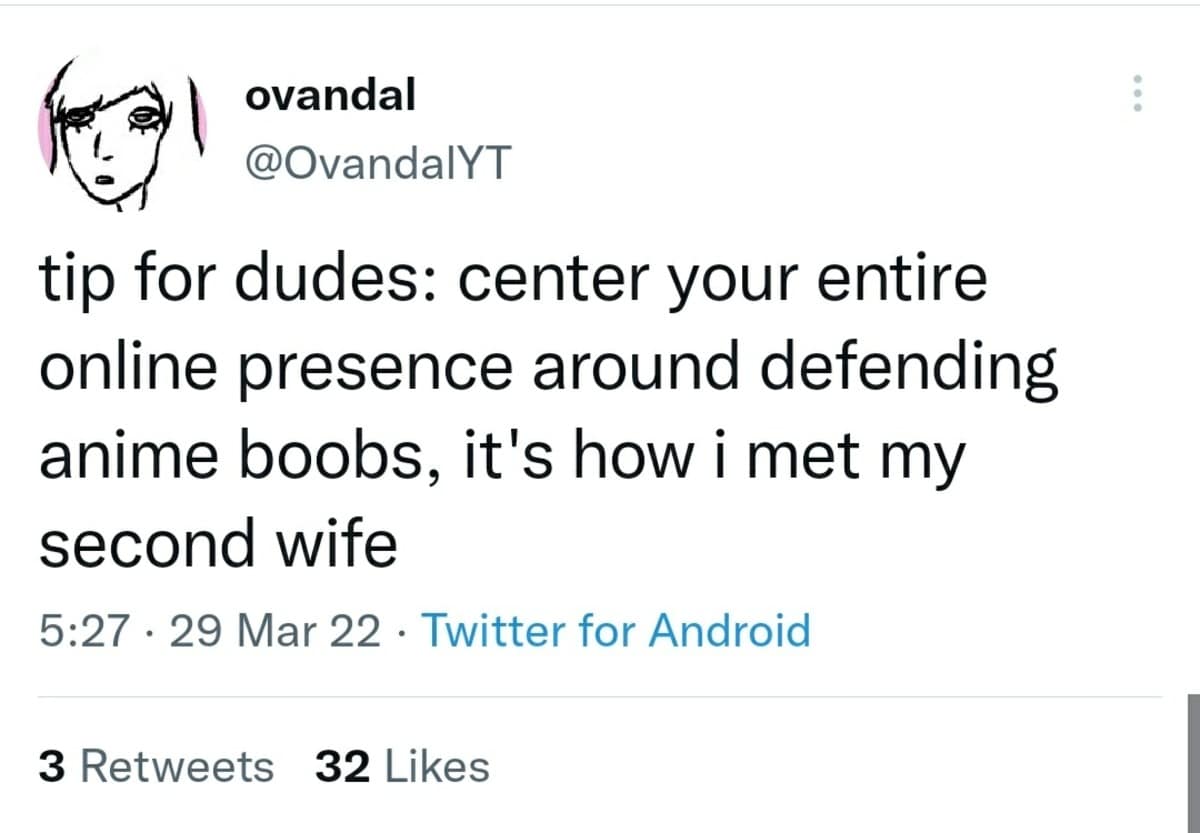The width and height of the screenshot is (1200, 833).
Task: Click the retweet count number 3
Action: [52, 767]
